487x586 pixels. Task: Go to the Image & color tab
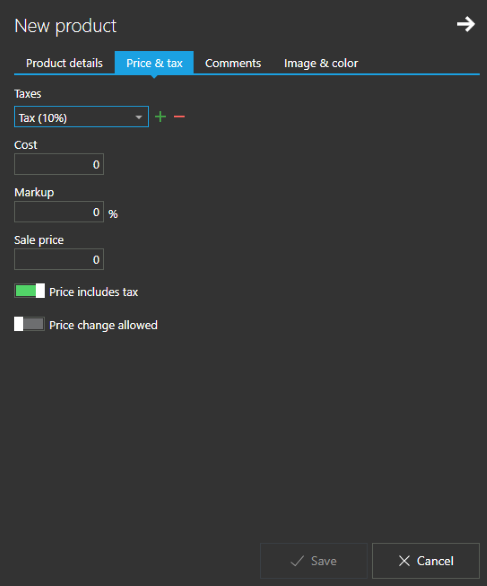pos(321,63)
